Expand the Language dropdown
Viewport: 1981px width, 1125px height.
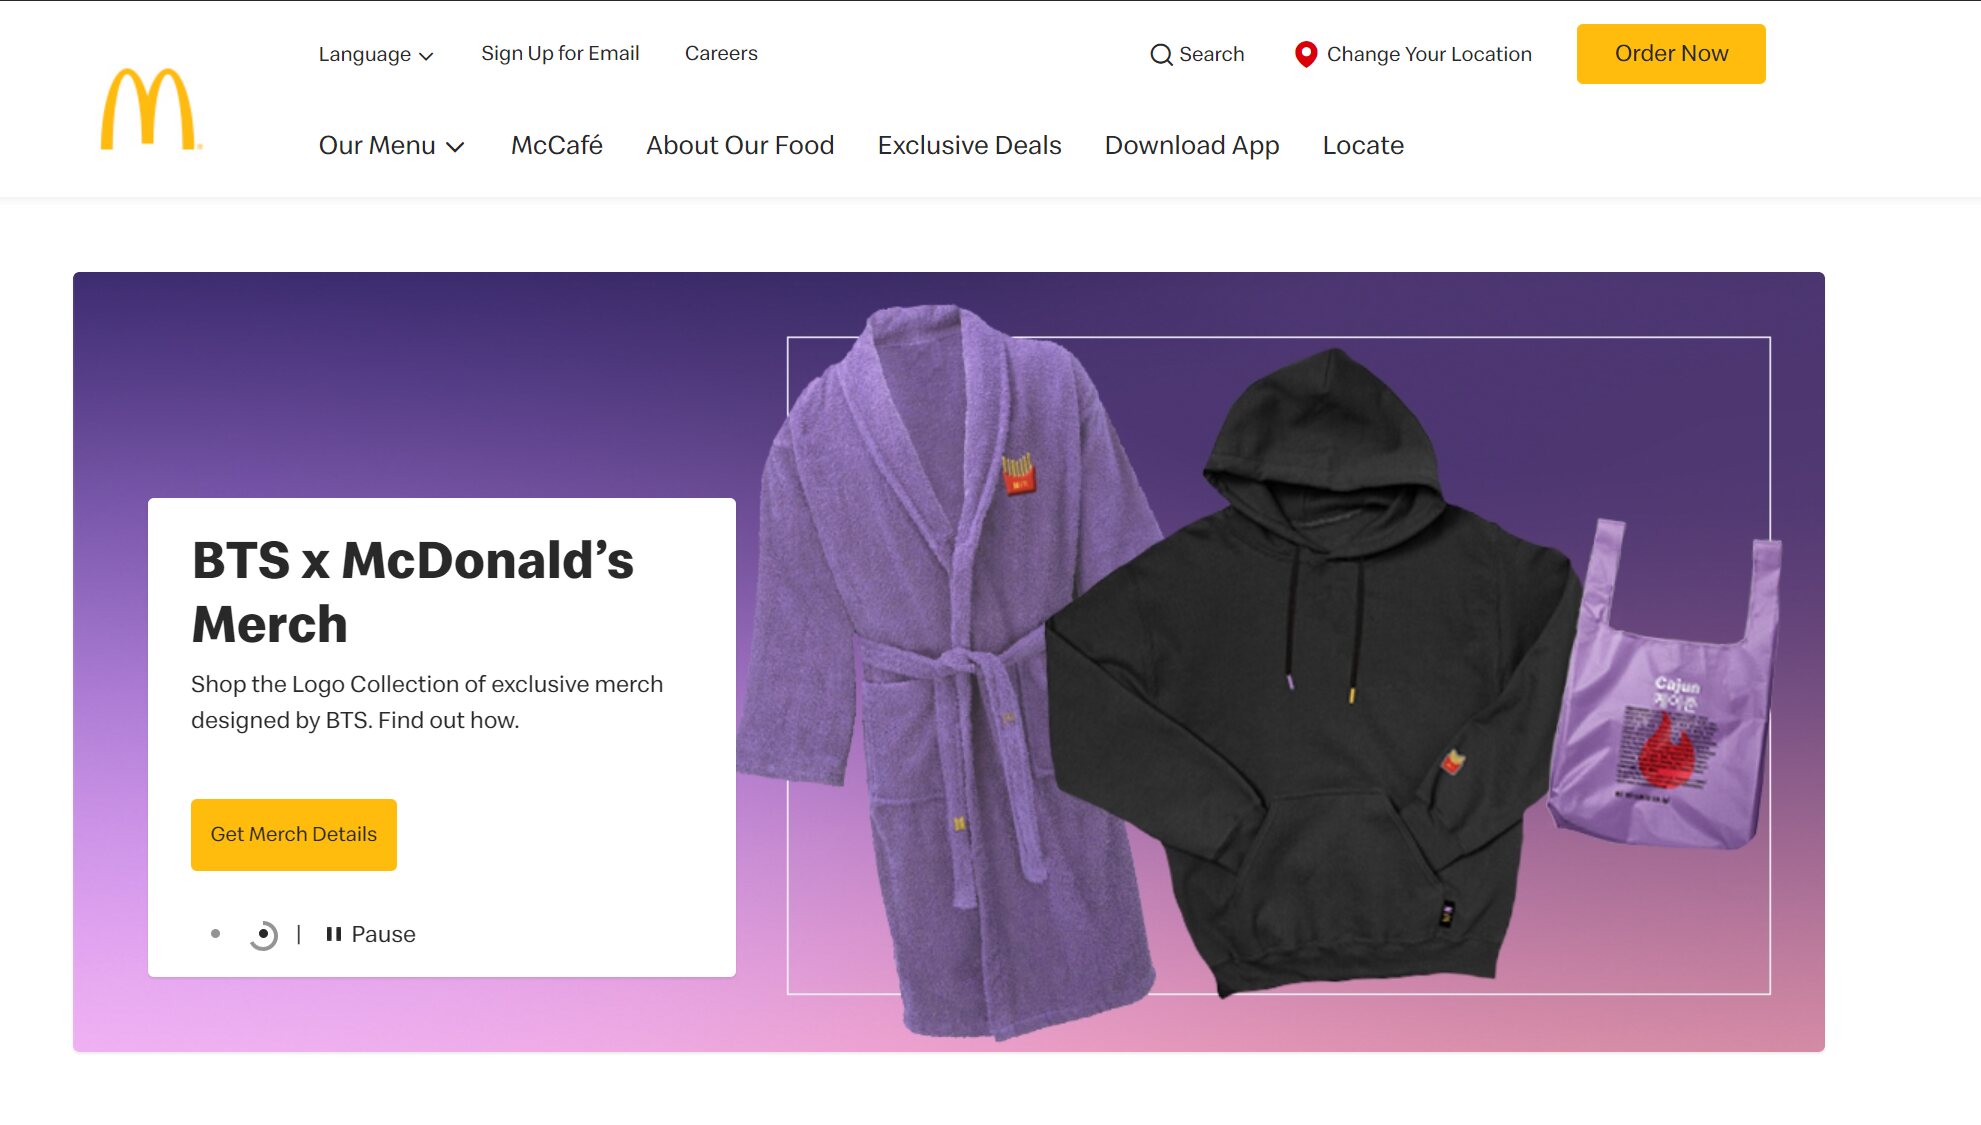pos(376,55)
